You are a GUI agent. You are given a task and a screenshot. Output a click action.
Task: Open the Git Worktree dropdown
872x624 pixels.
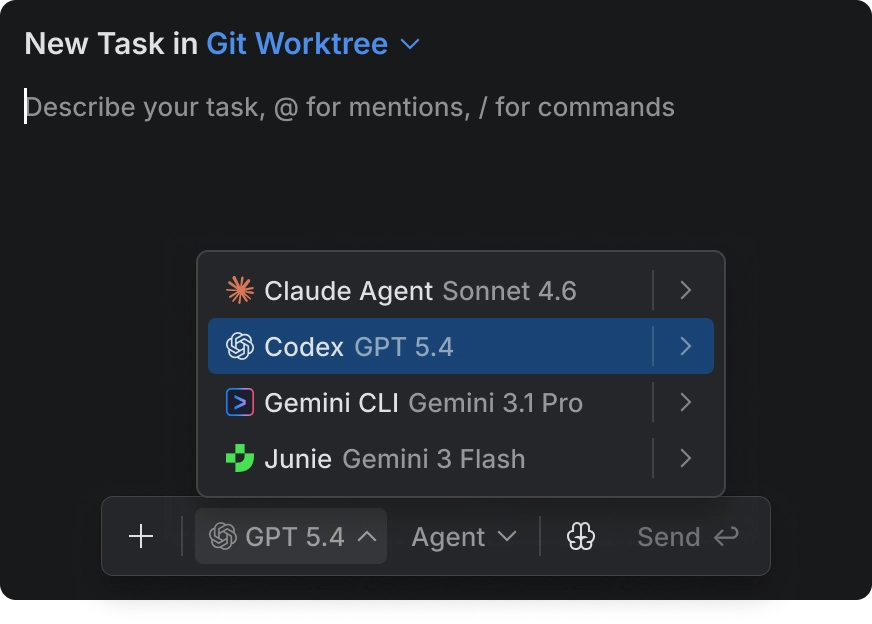[x=313, y=44]
